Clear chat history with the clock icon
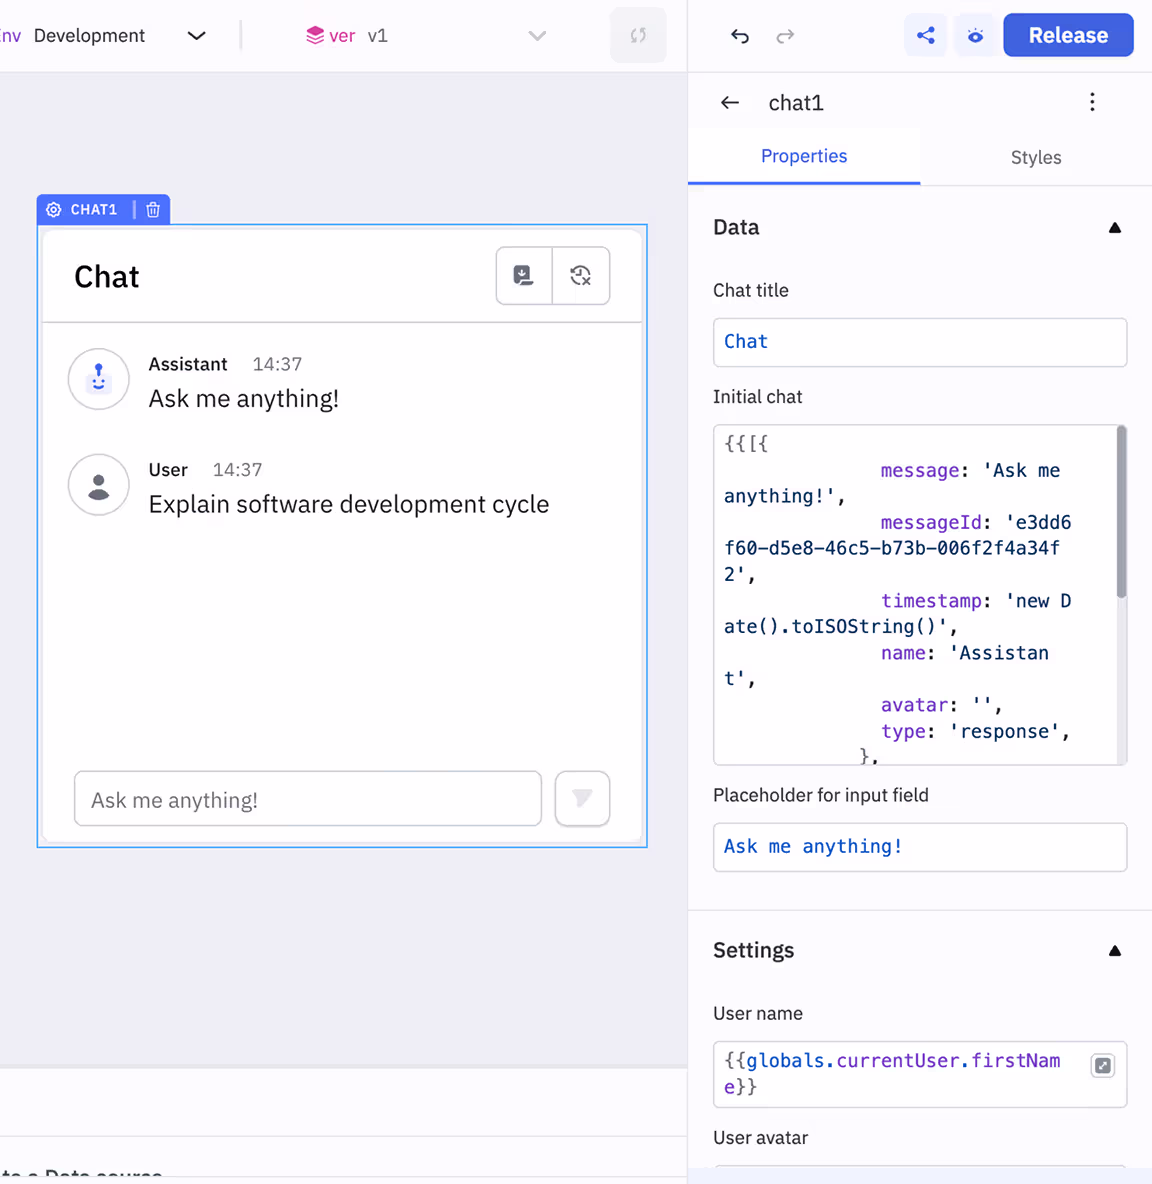This screenshot has height=1184, width=1152. (581, 275)
